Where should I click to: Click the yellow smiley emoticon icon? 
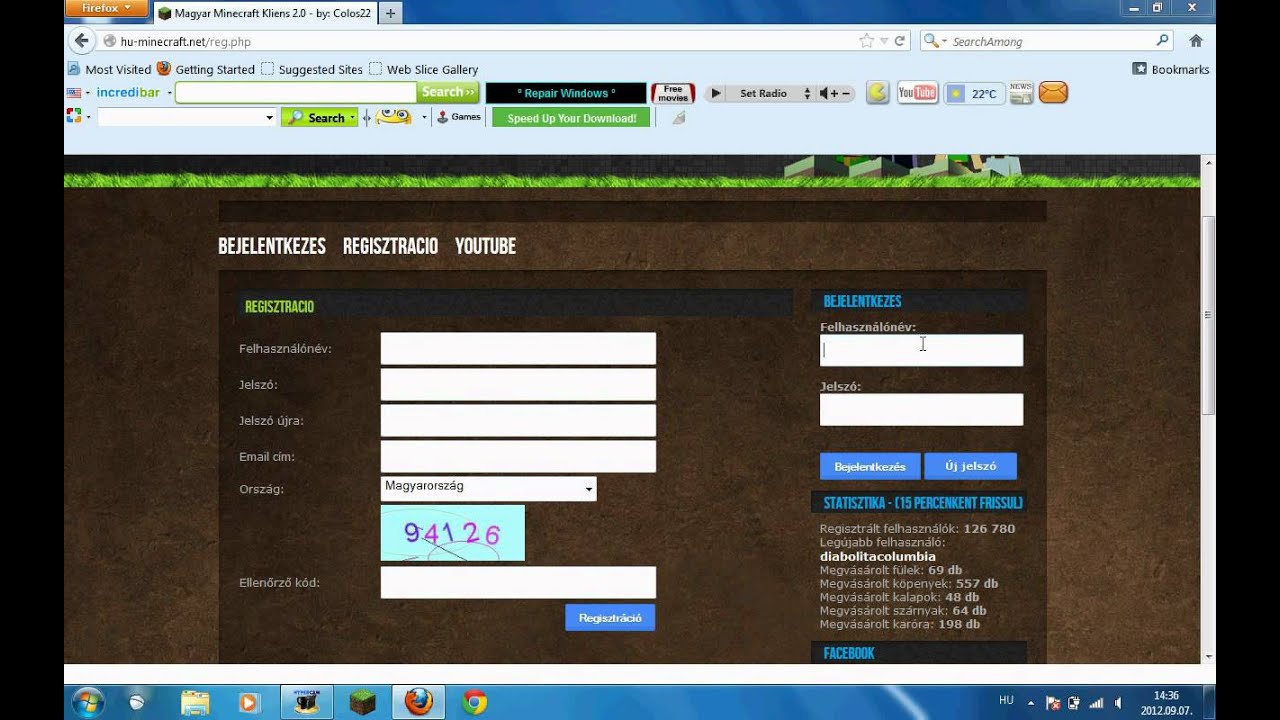(x=394, y=117)
